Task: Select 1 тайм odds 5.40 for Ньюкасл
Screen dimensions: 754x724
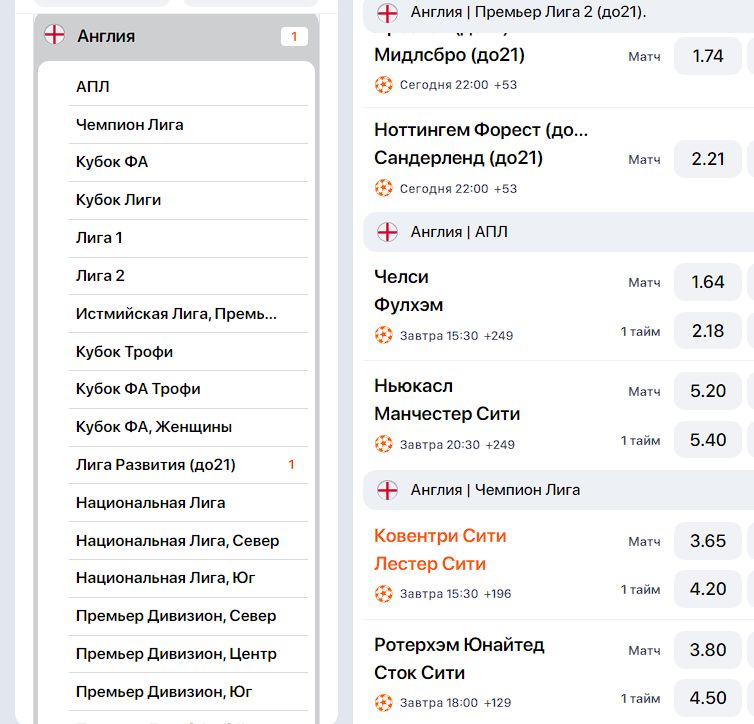Action: pos(708,440)
